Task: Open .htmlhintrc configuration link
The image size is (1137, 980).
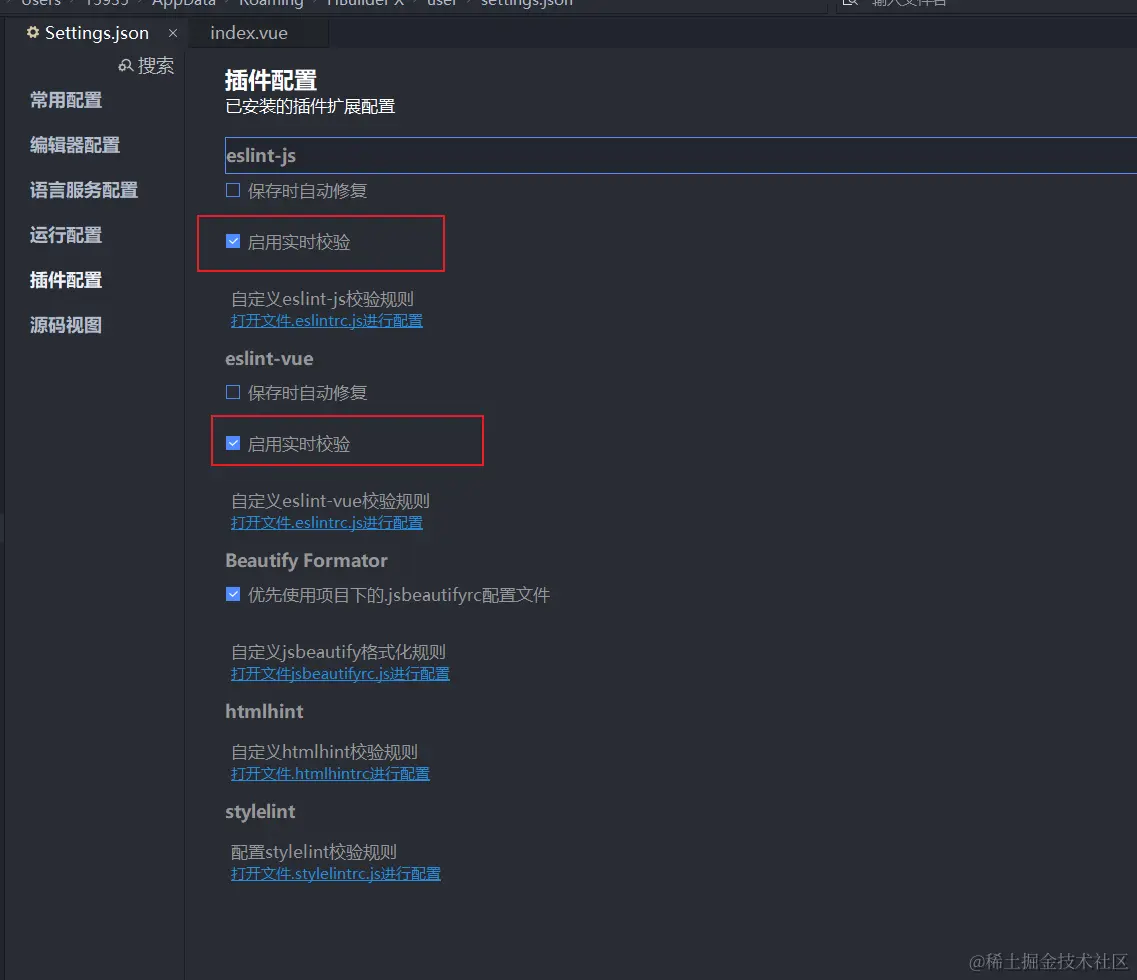Action: coord(330,773)
